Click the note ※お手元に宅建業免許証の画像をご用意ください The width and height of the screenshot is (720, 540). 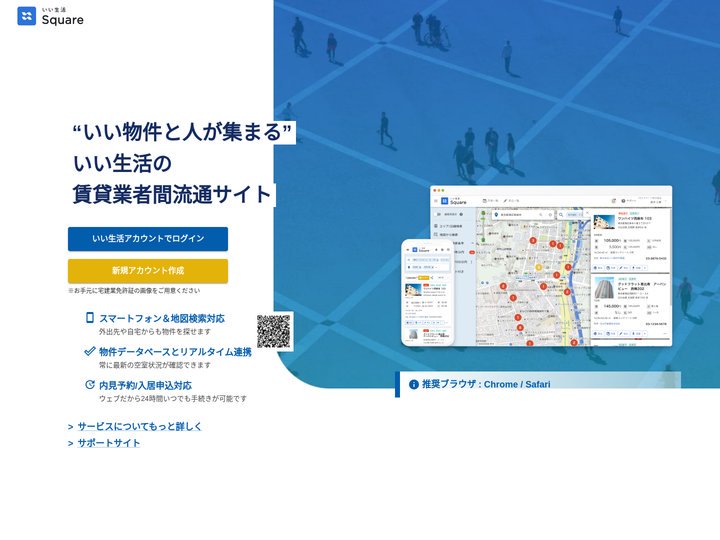coord(134,291)
